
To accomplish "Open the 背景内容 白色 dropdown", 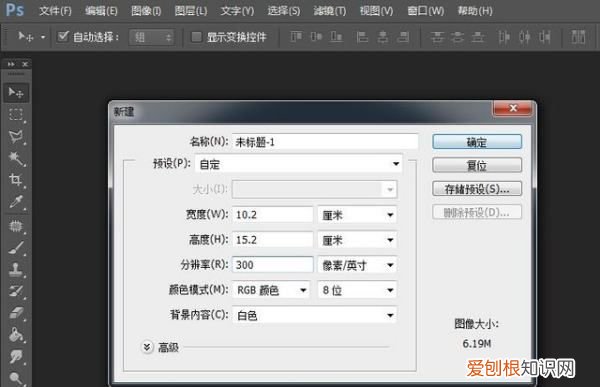I will click(x=315, y=315).
